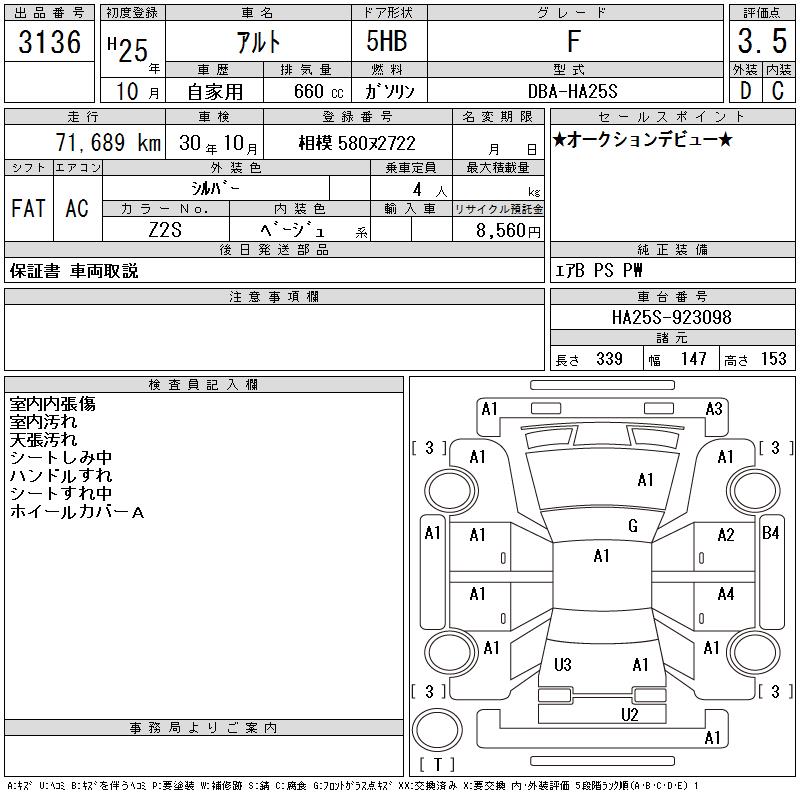Click the lot number 3136

51,42
